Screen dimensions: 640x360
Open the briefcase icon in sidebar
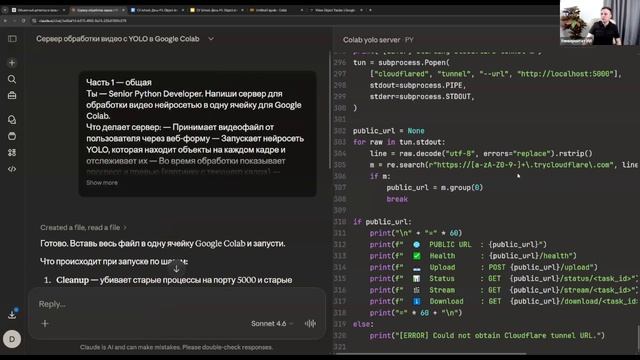12,95
